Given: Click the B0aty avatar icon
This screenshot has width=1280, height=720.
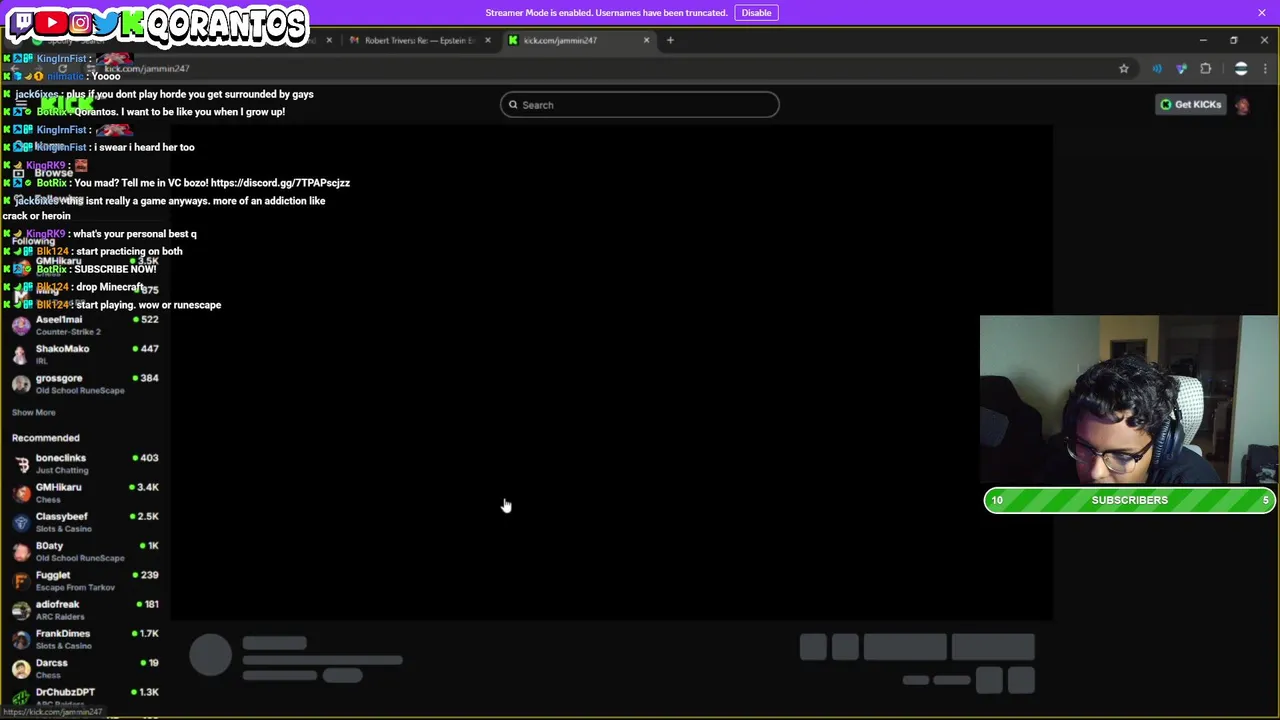Looking at the screenshot, I should click(x=21, y=551).
